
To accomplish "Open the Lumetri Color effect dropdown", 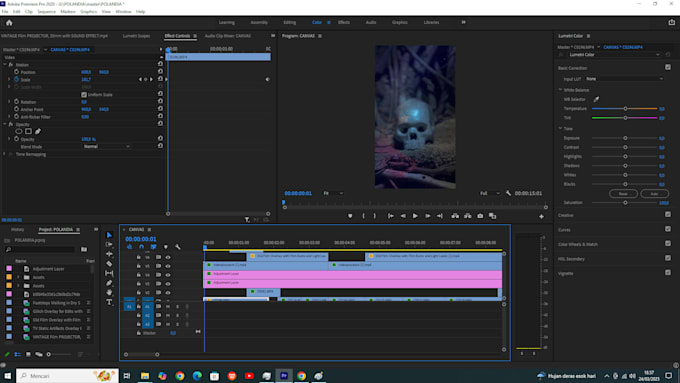I will pyautogui.click(x=614, y=55).
